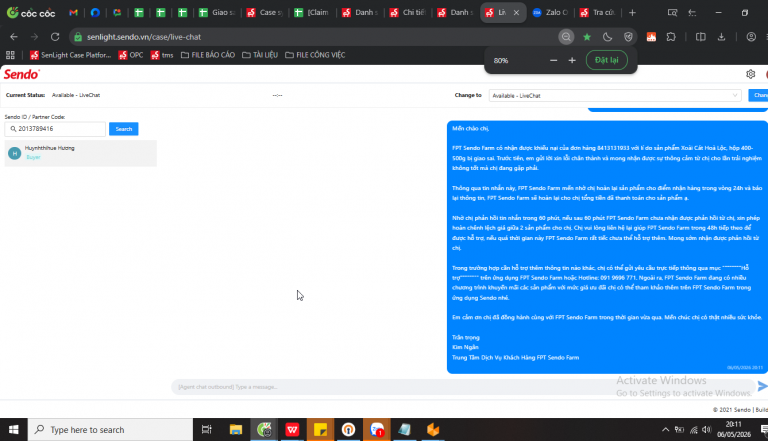Click the Sendo logo
768x441 pixels.
pos(22,74)
